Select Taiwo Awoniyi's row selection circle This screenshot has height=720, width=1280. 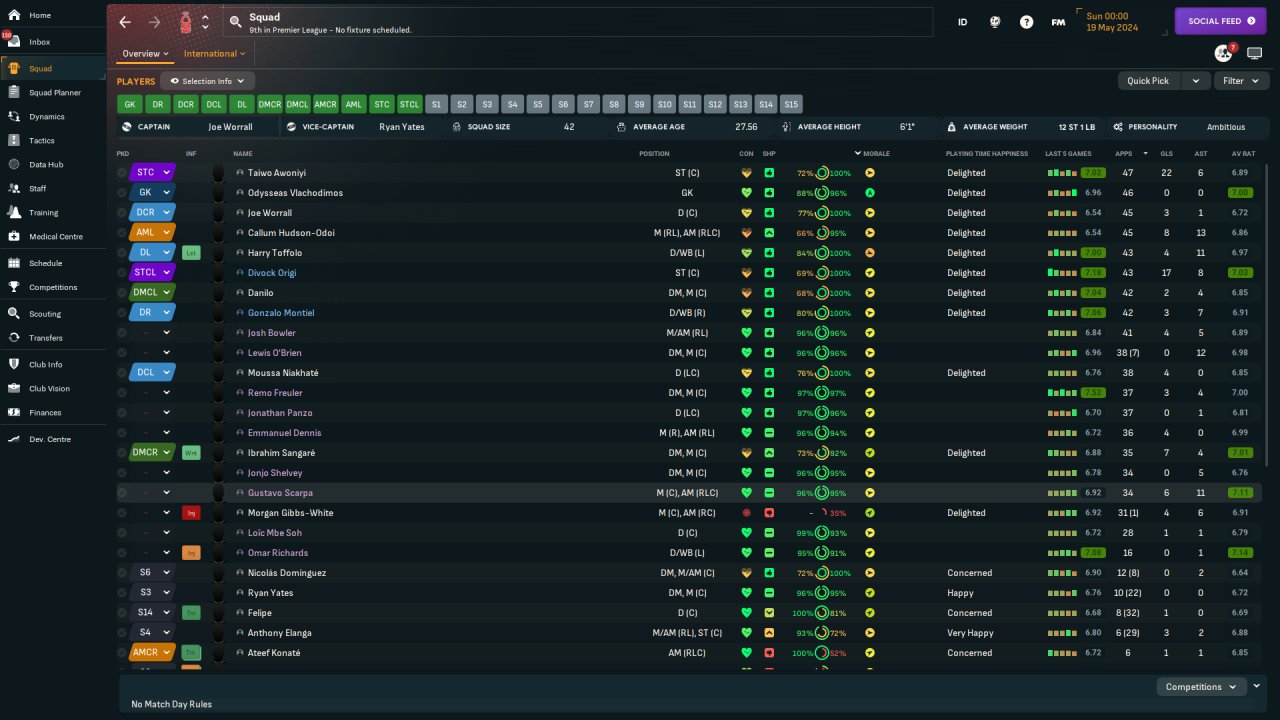click(x=122, y=173)
